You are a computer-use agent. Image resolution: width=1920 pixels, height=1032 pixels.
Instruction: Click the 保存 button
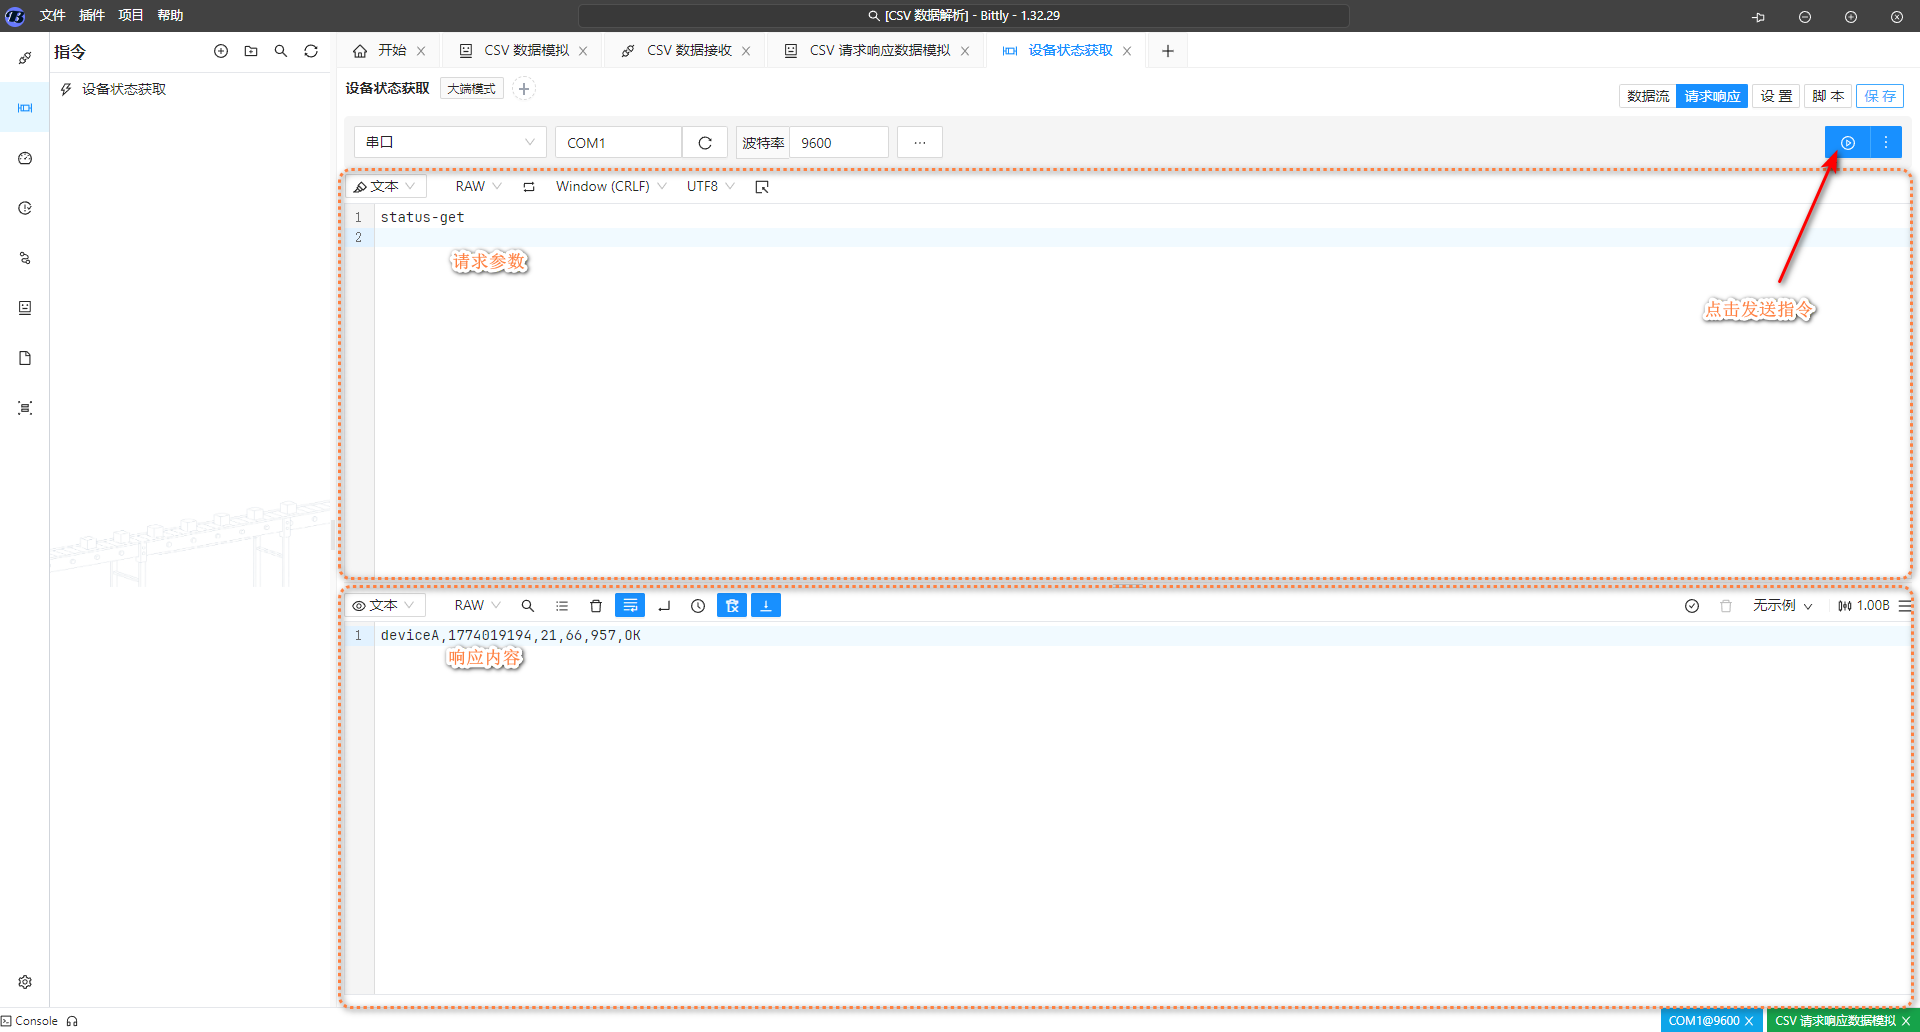tap(1879, 96)
